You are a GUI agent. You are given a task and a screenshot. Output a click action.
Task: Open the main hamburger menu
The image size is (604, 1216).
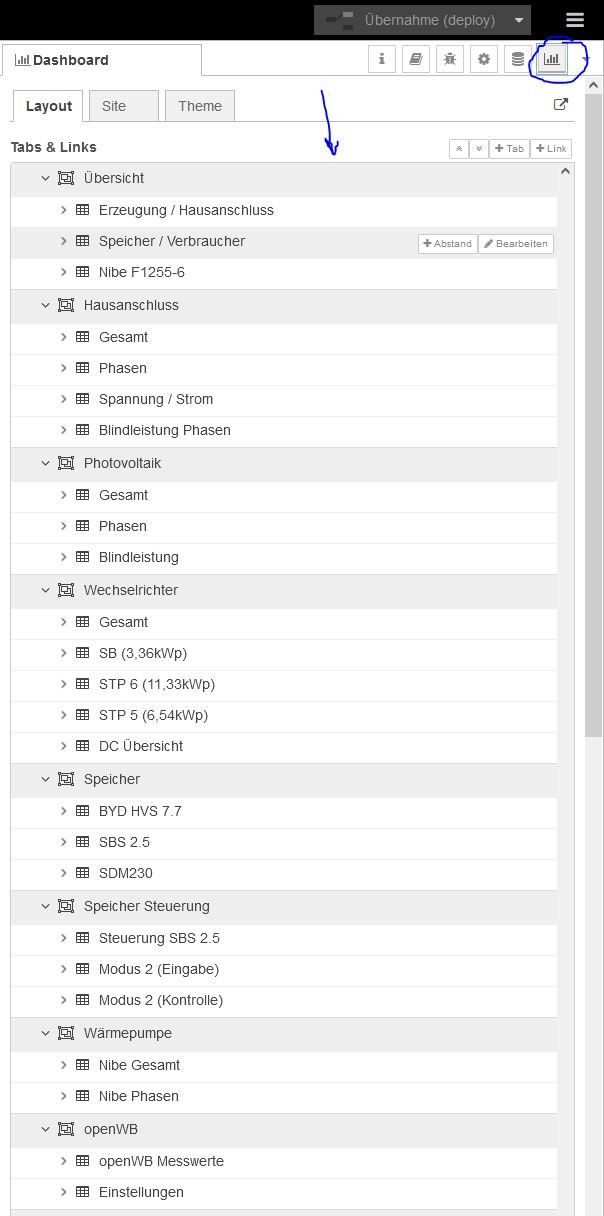[x=574, y=20]
